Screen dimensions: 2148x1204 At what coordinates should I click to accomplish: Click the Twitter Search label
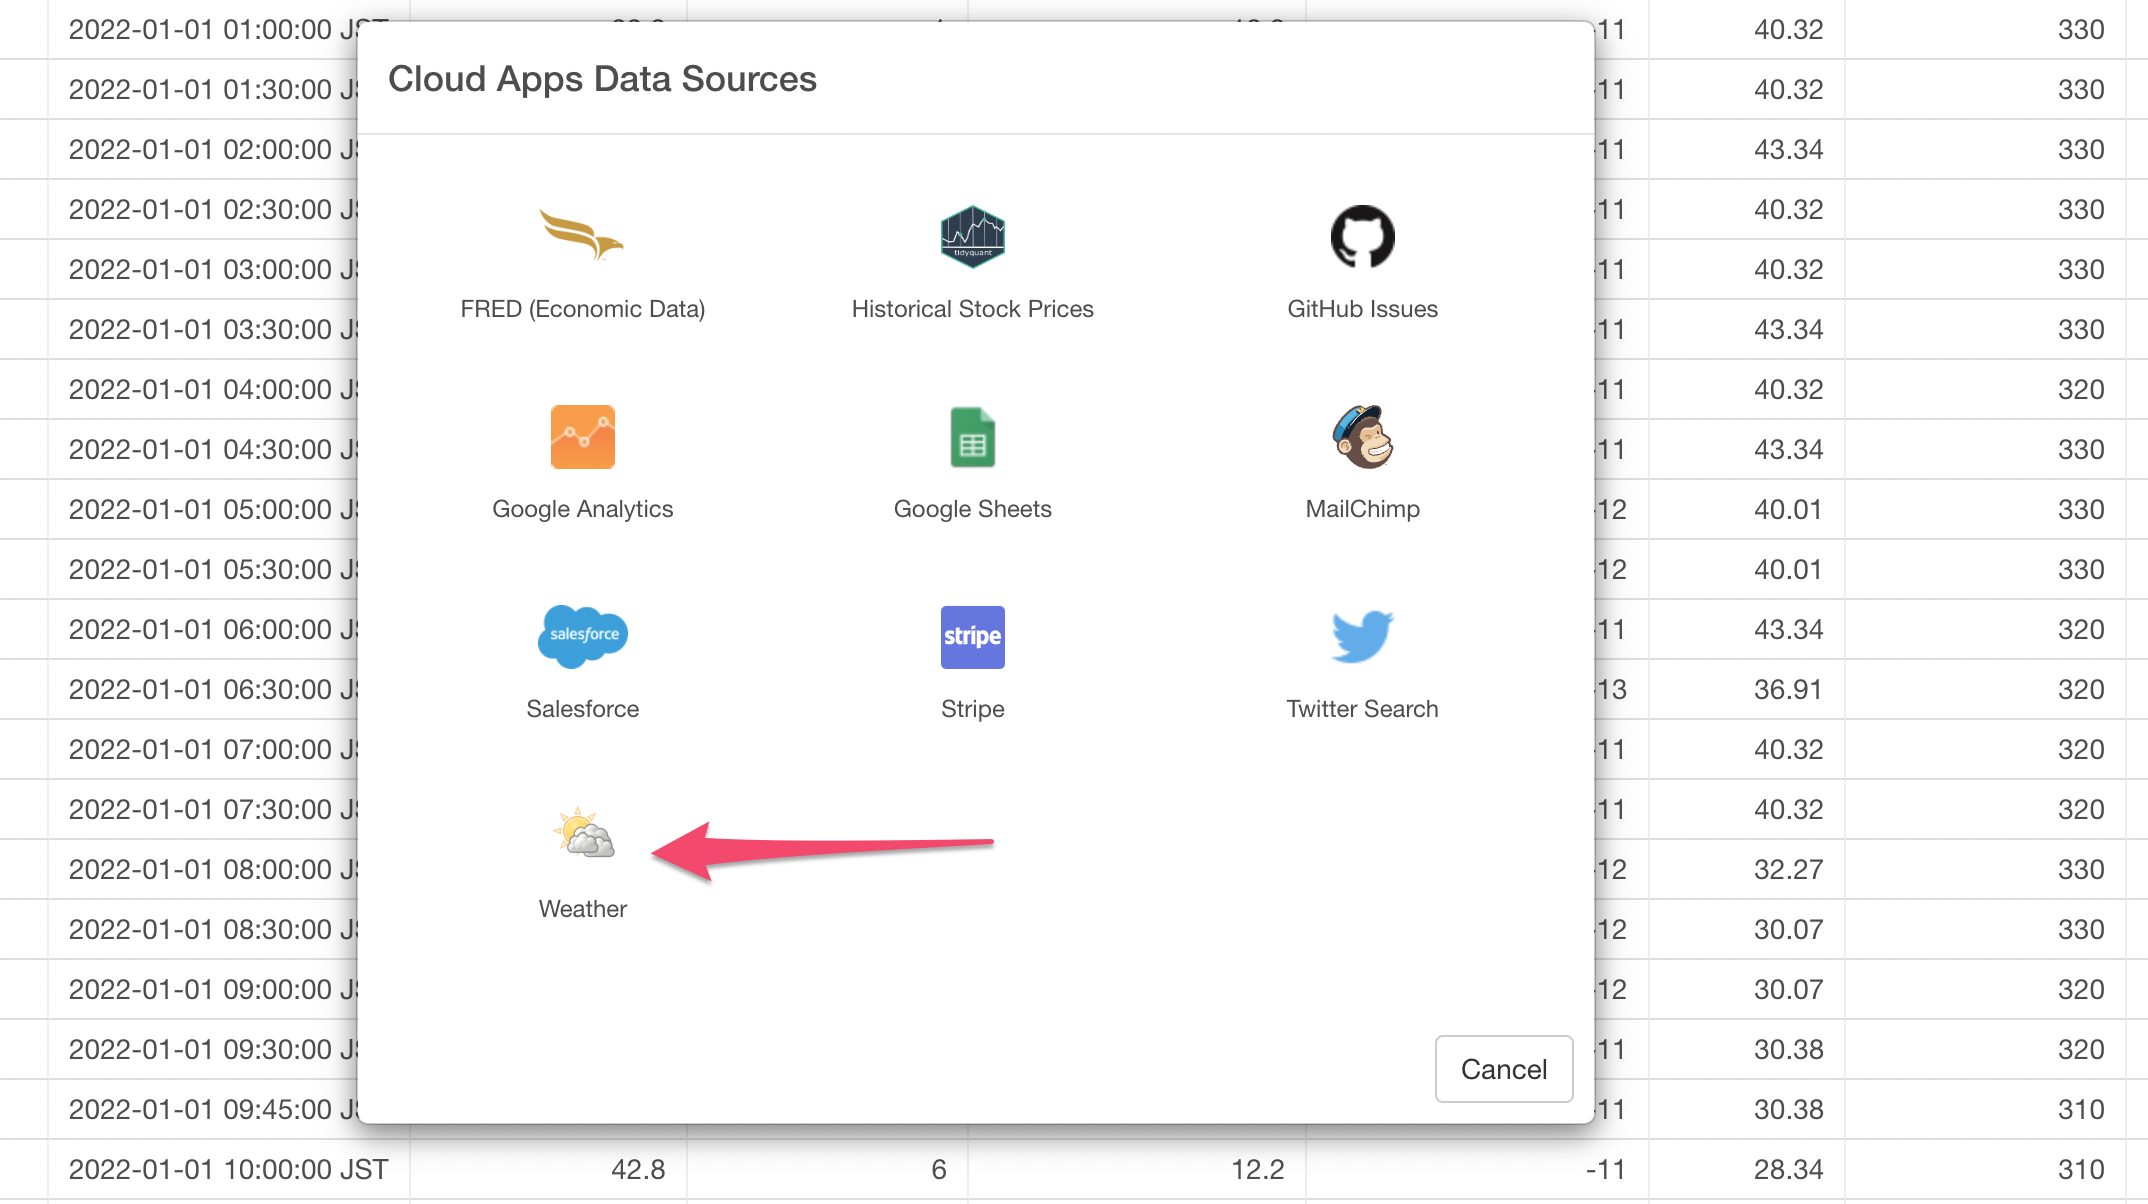pyautogui.click(x=1362, y=709)
